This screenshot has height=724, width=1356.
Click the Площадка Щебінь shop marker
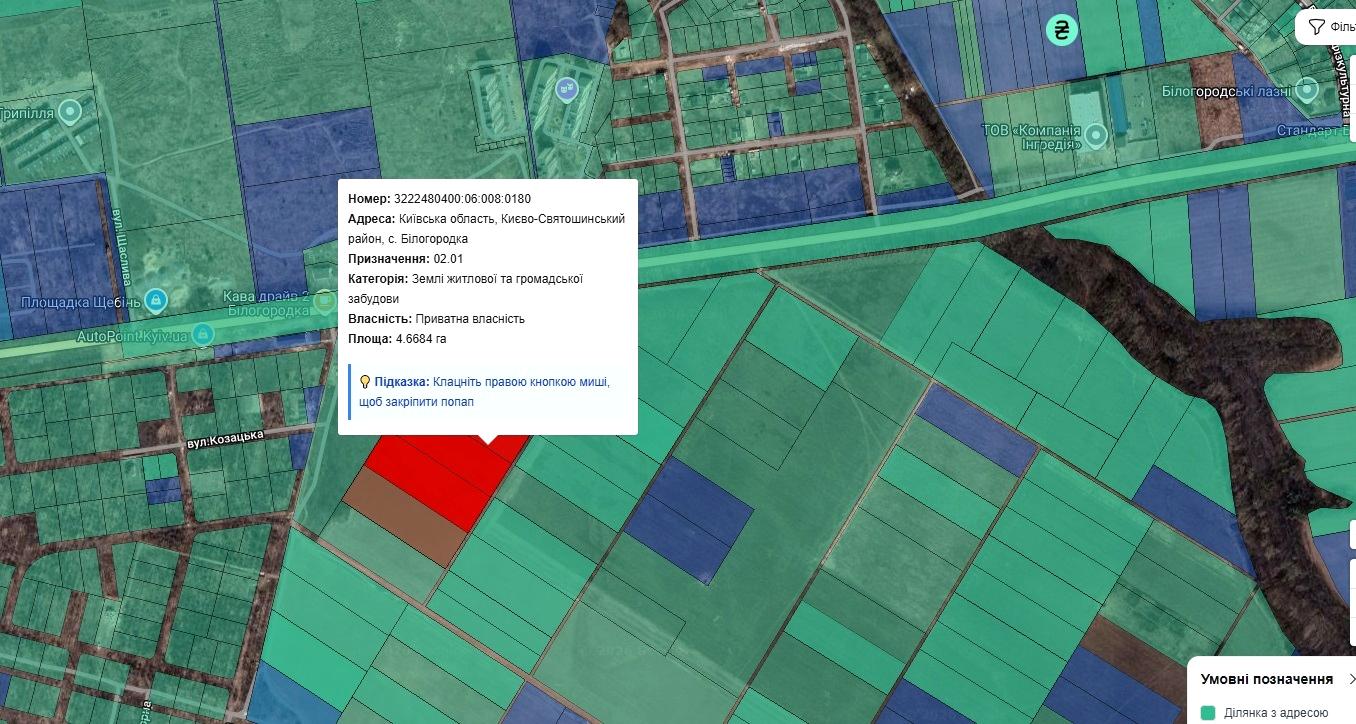pyautogui.click(x=155, y=299)
